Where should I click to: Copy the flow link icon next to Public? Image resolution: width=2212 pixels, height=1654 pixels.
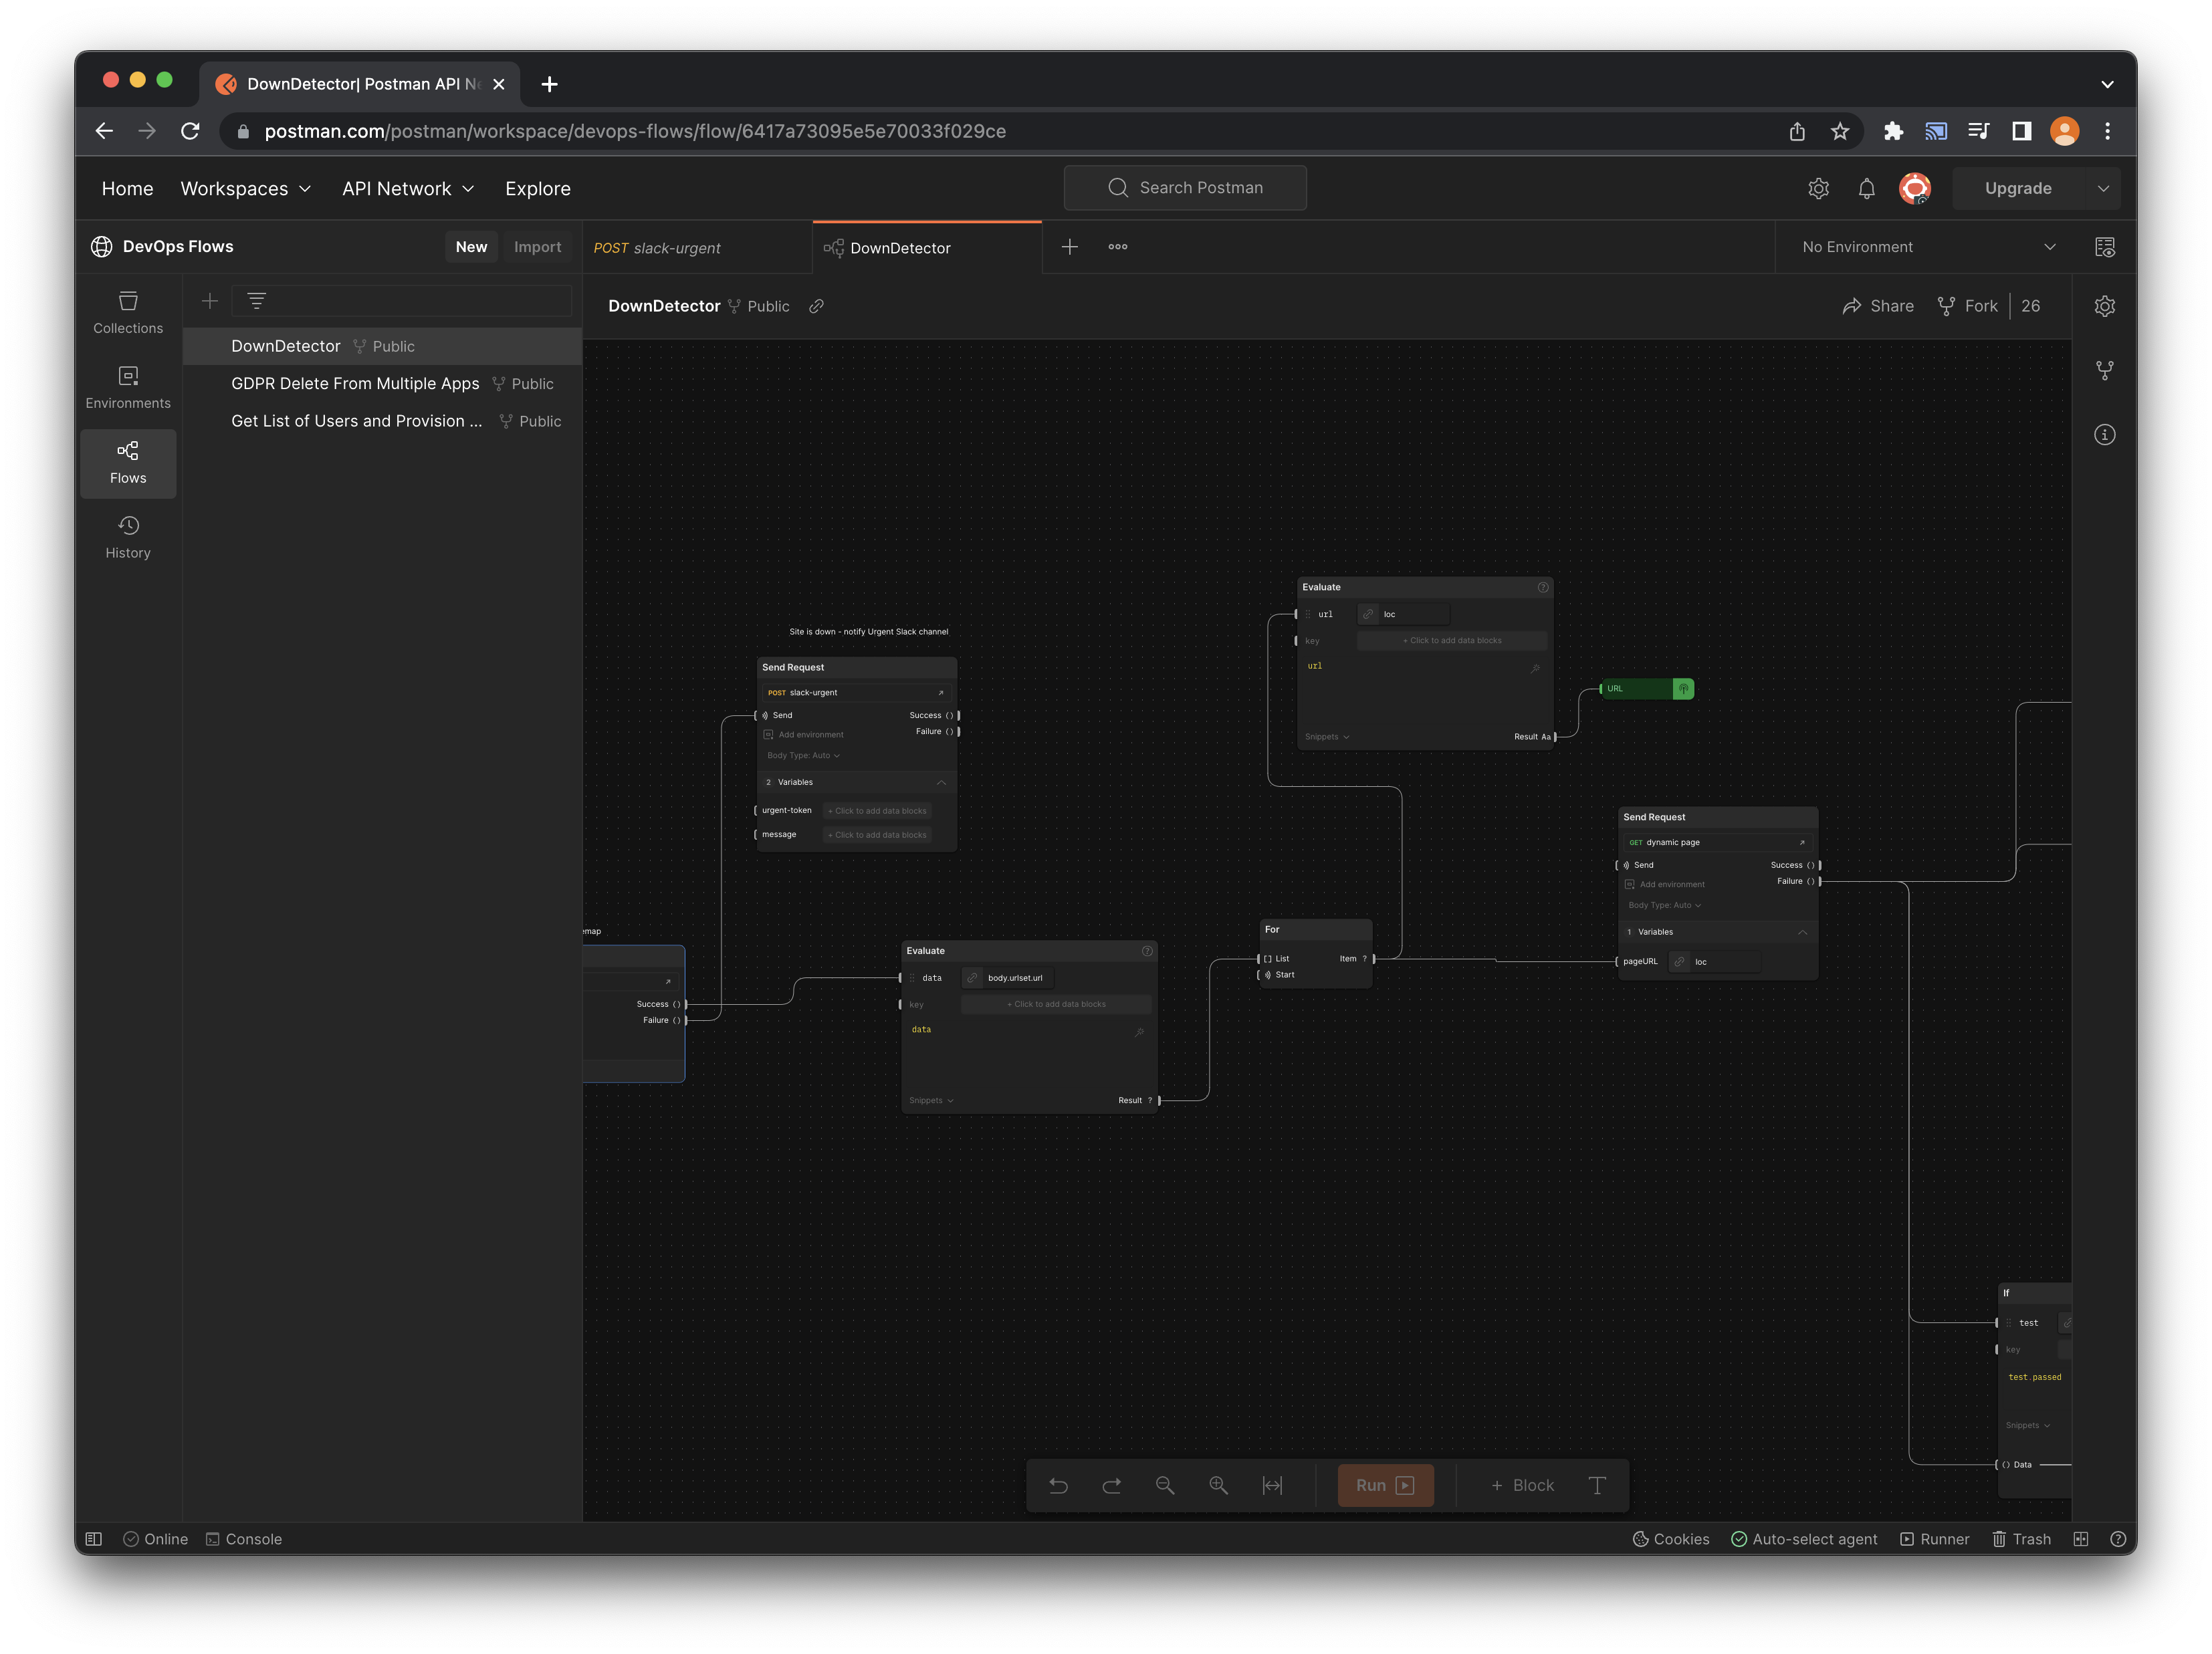tap(816, 306)
